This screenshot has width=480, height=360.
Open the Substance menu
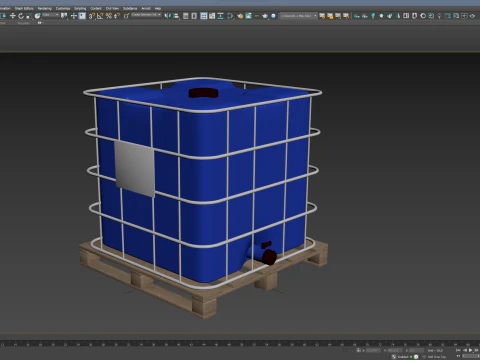pyautogui.click(x=130, y=8)
